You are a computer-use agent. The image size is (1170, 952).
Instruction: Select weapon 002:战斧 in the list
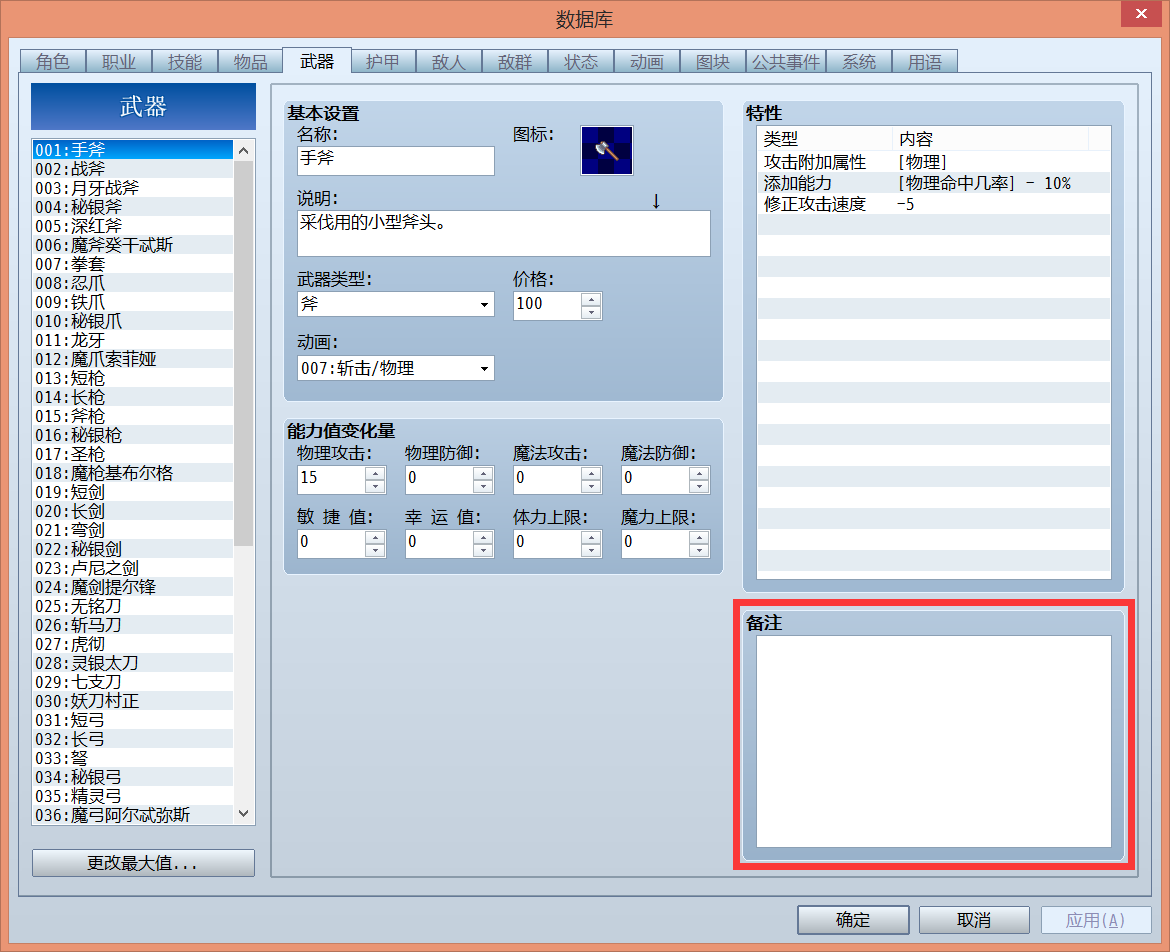click(x=133, y=169)
